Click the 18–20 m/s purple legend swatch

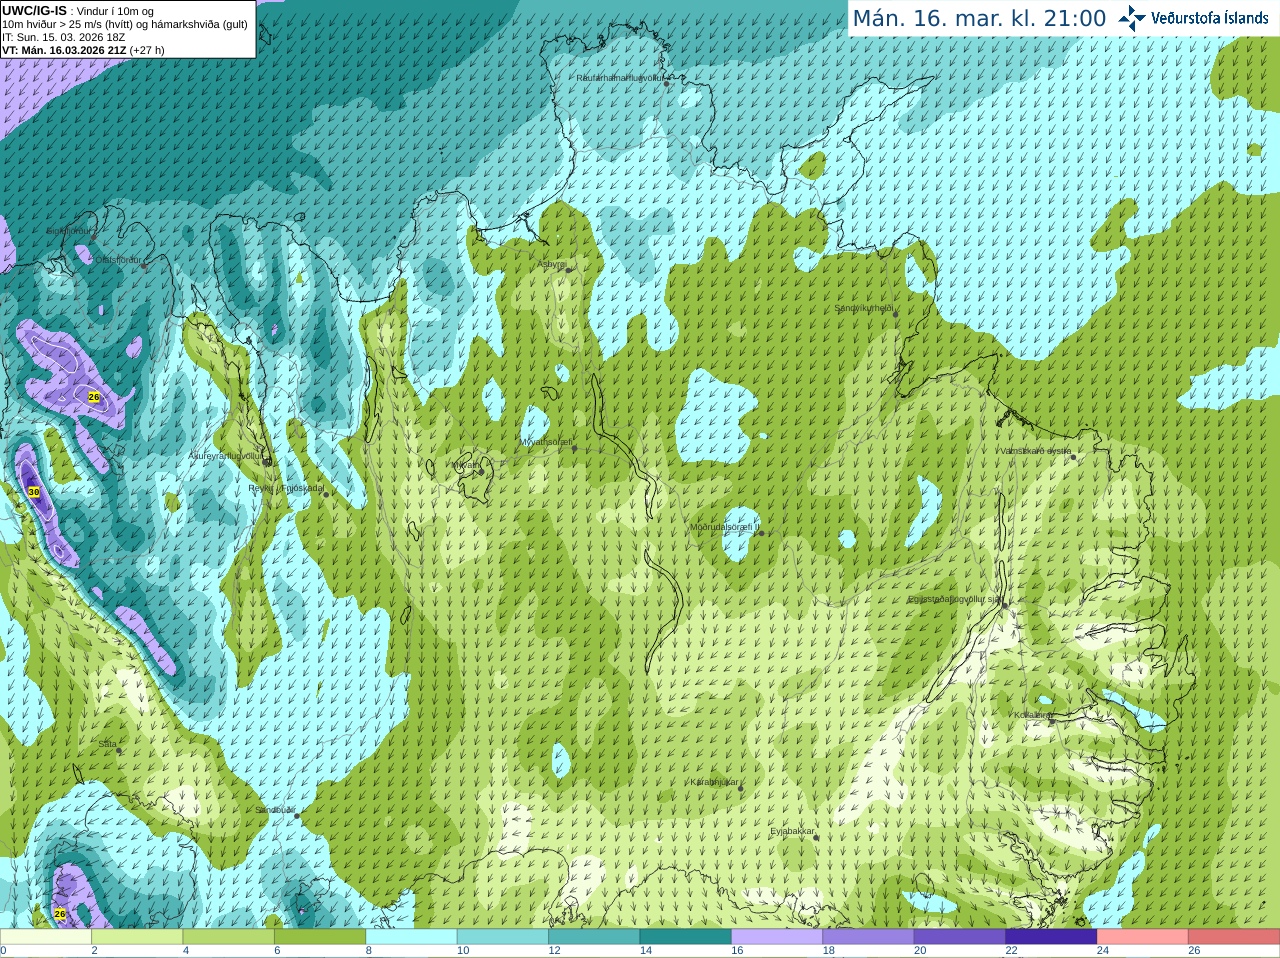point(868,937)
